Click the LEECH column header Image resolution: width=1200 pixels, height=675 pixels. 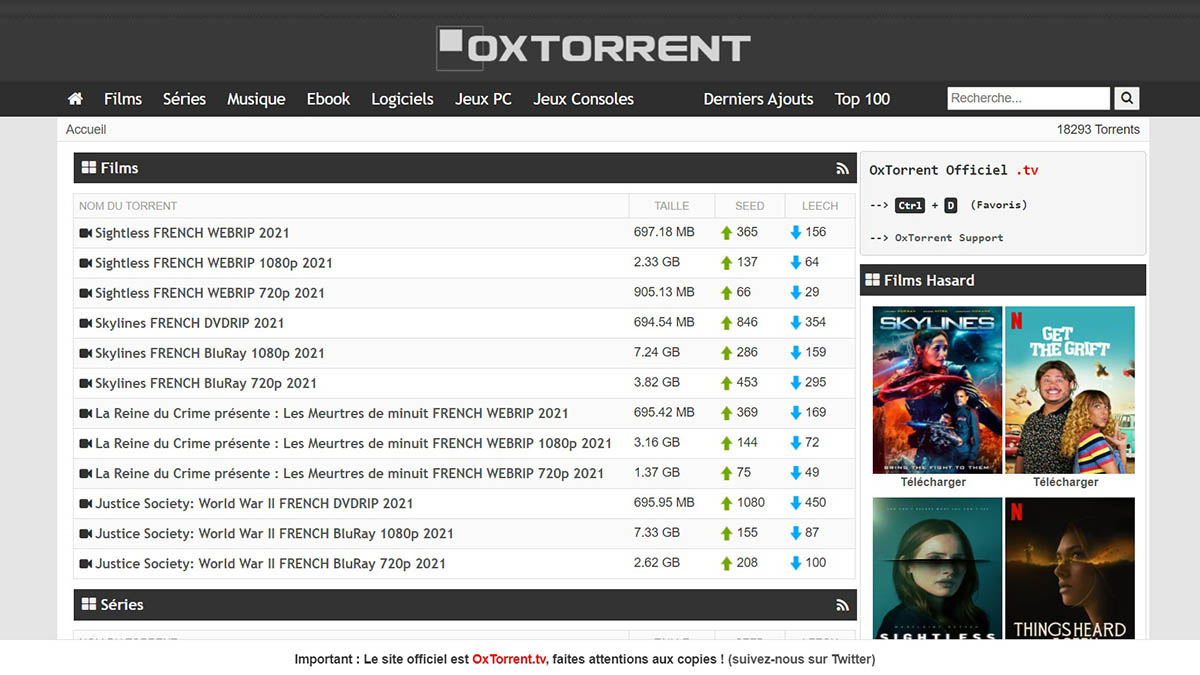tap(820, 206)
